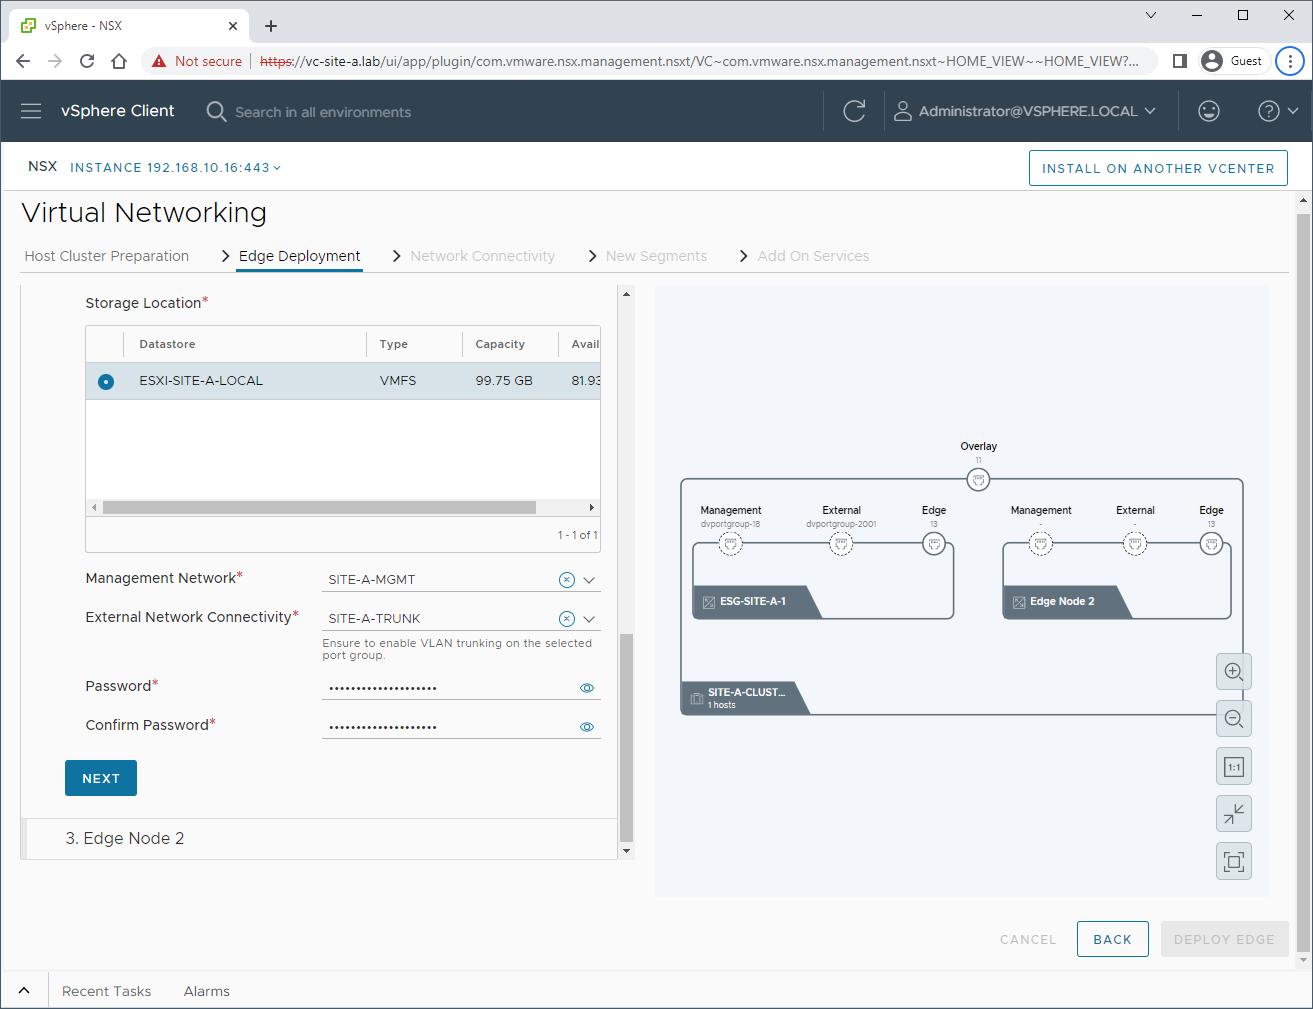This screenshot has height=1009, width=1313.
Task: Expand the Administrator@VSPHERE.LOCAL user menu
Action: point(1025,111)
